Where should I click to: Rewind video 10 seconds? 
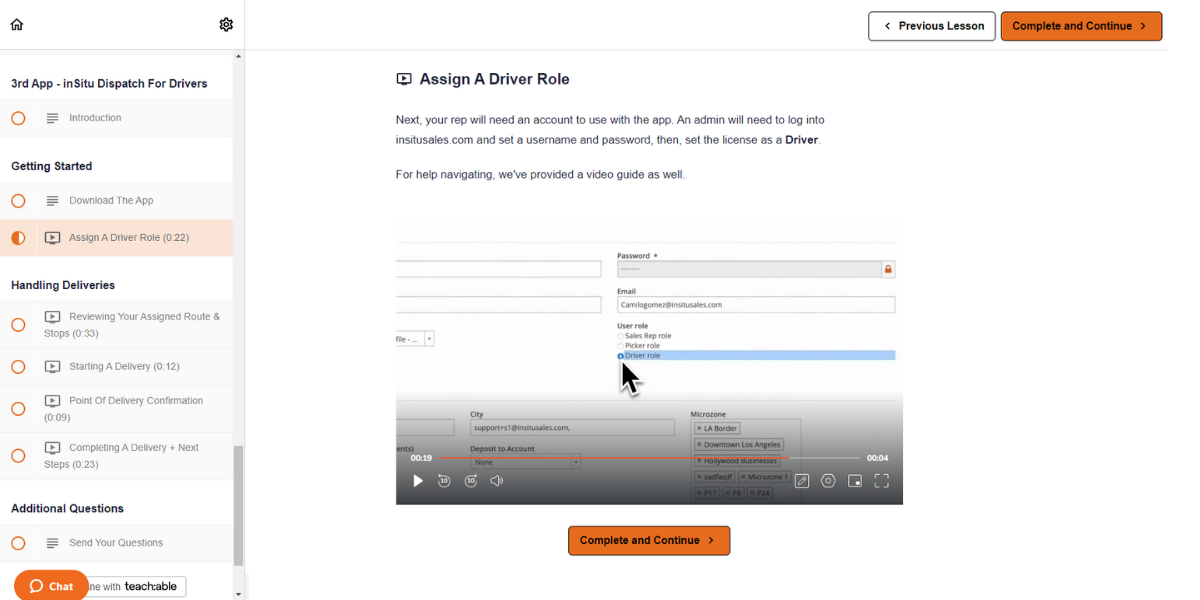tap(444, 481)
